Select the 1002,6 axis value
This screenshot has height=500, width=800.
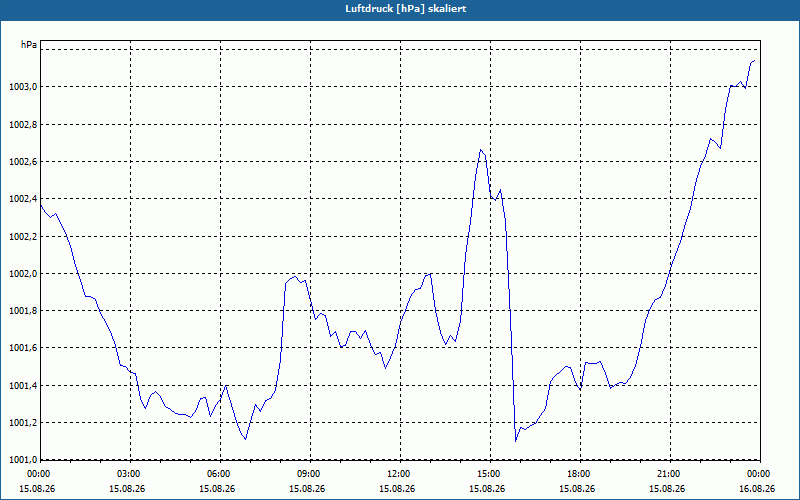coord(23,162)
